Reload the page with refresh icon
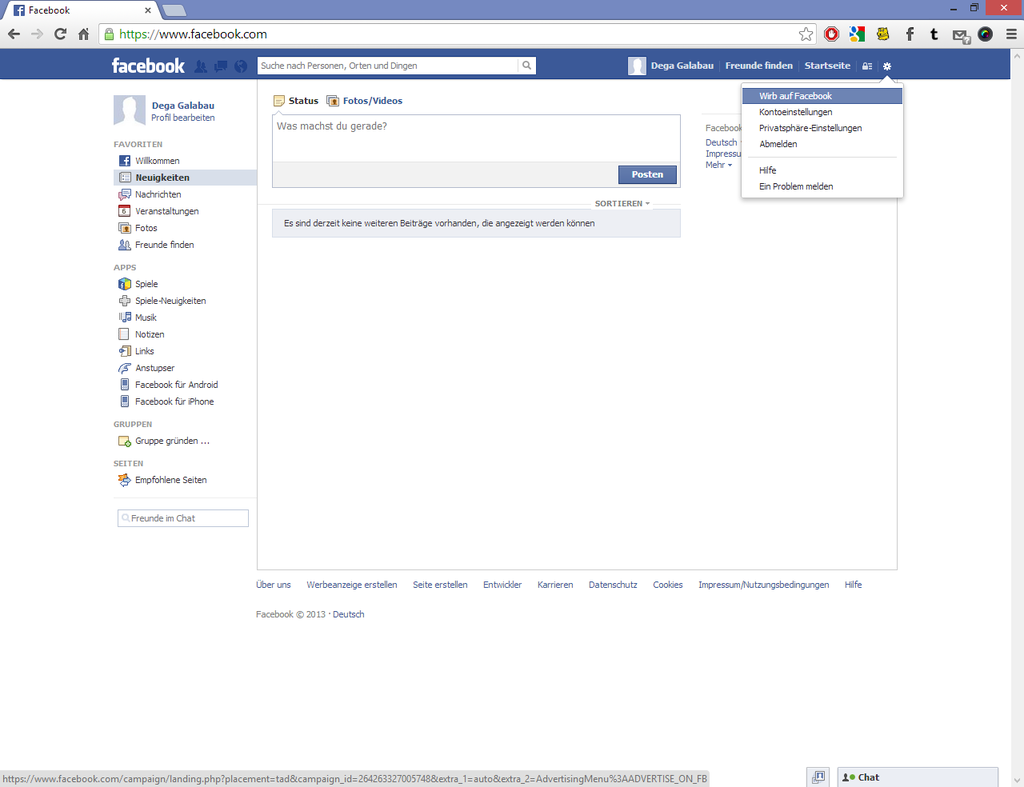Image resolution: width=1024 pixels, height=787 pixels. point(60,34)
